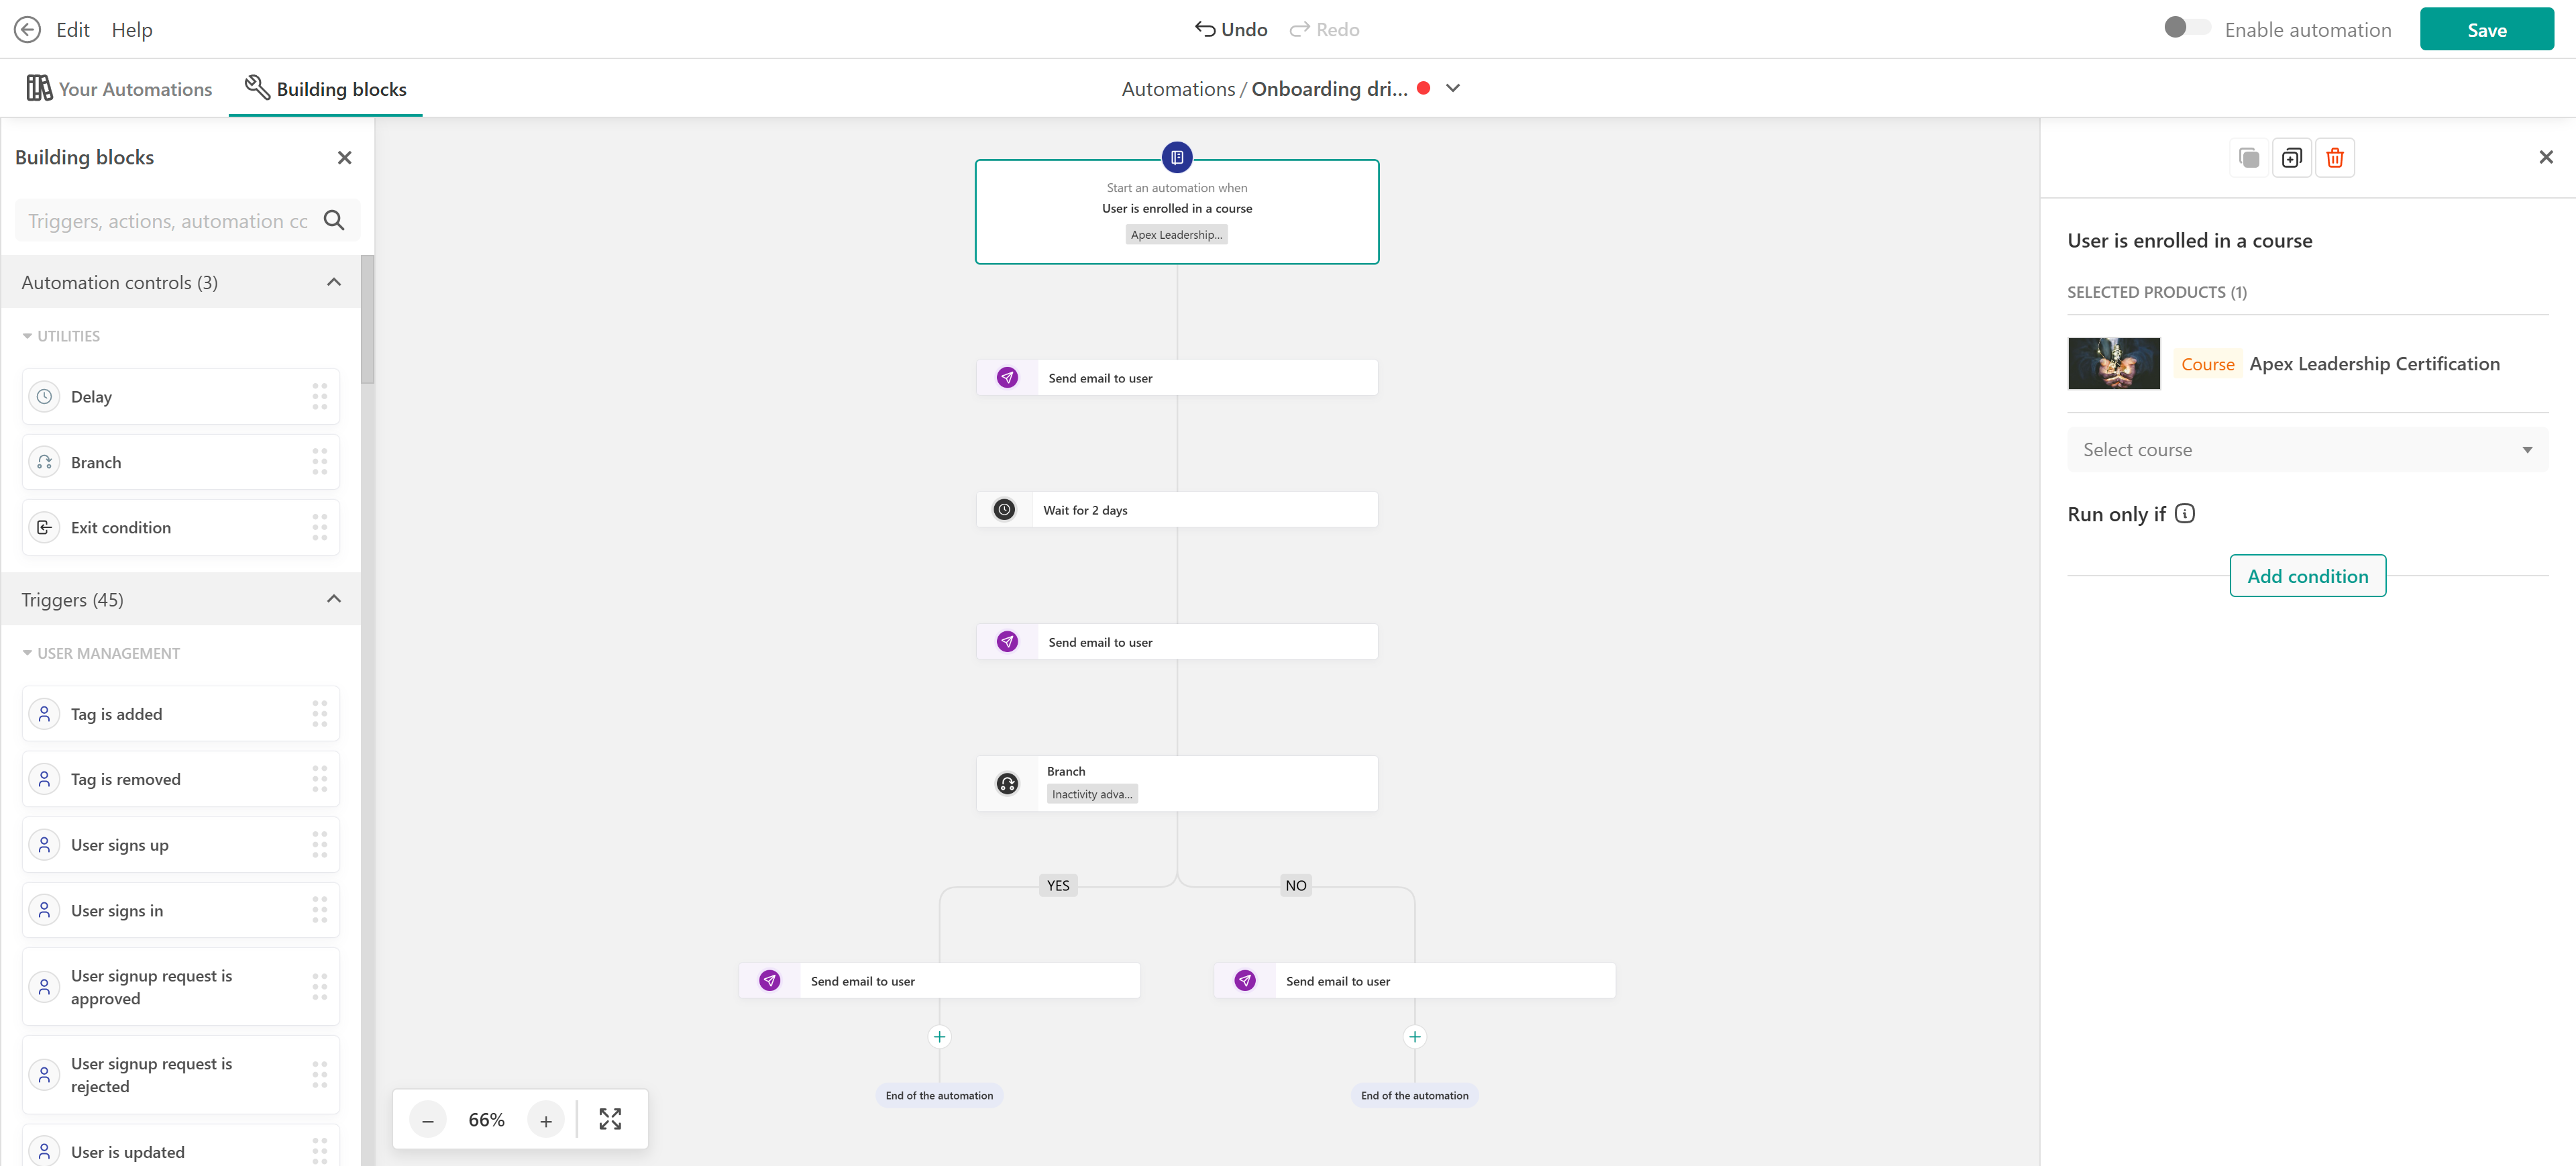
Task: Collapse Automation controls section
Action: click(334, 283)
